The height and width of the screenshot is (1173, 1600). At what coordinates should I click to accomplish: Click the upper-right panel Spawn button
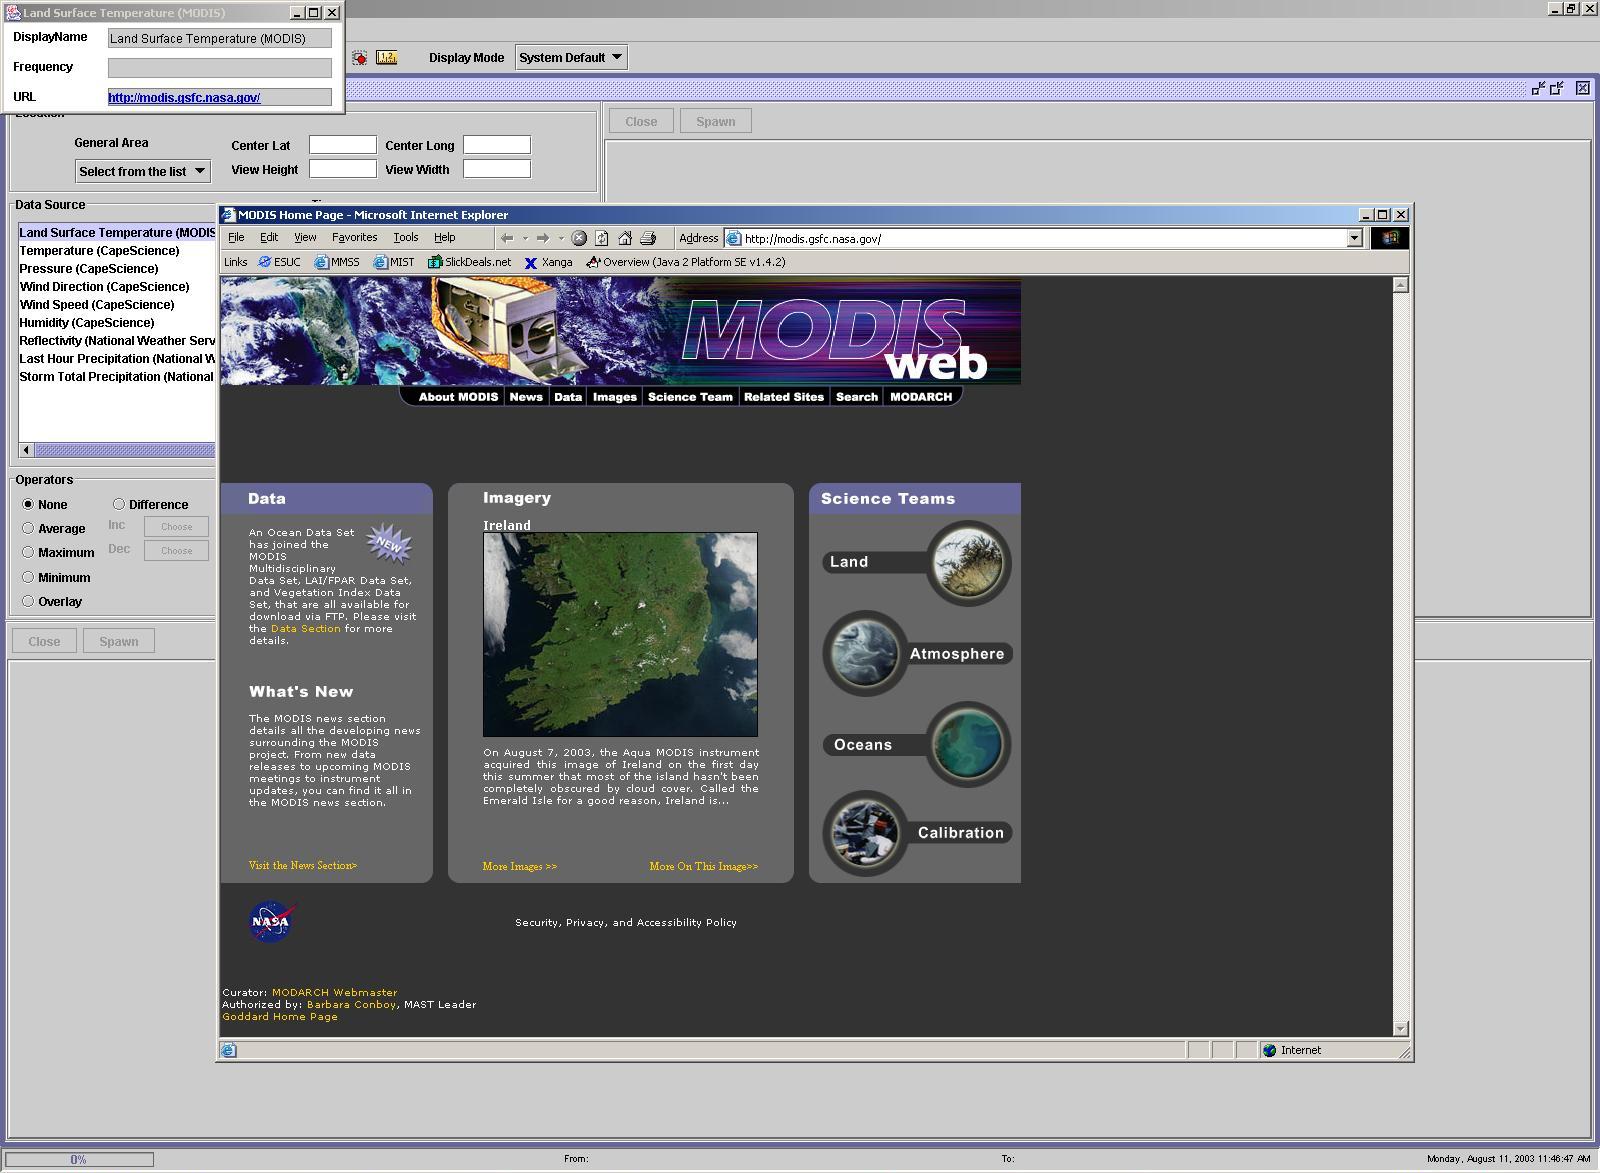tap(716, 121)
